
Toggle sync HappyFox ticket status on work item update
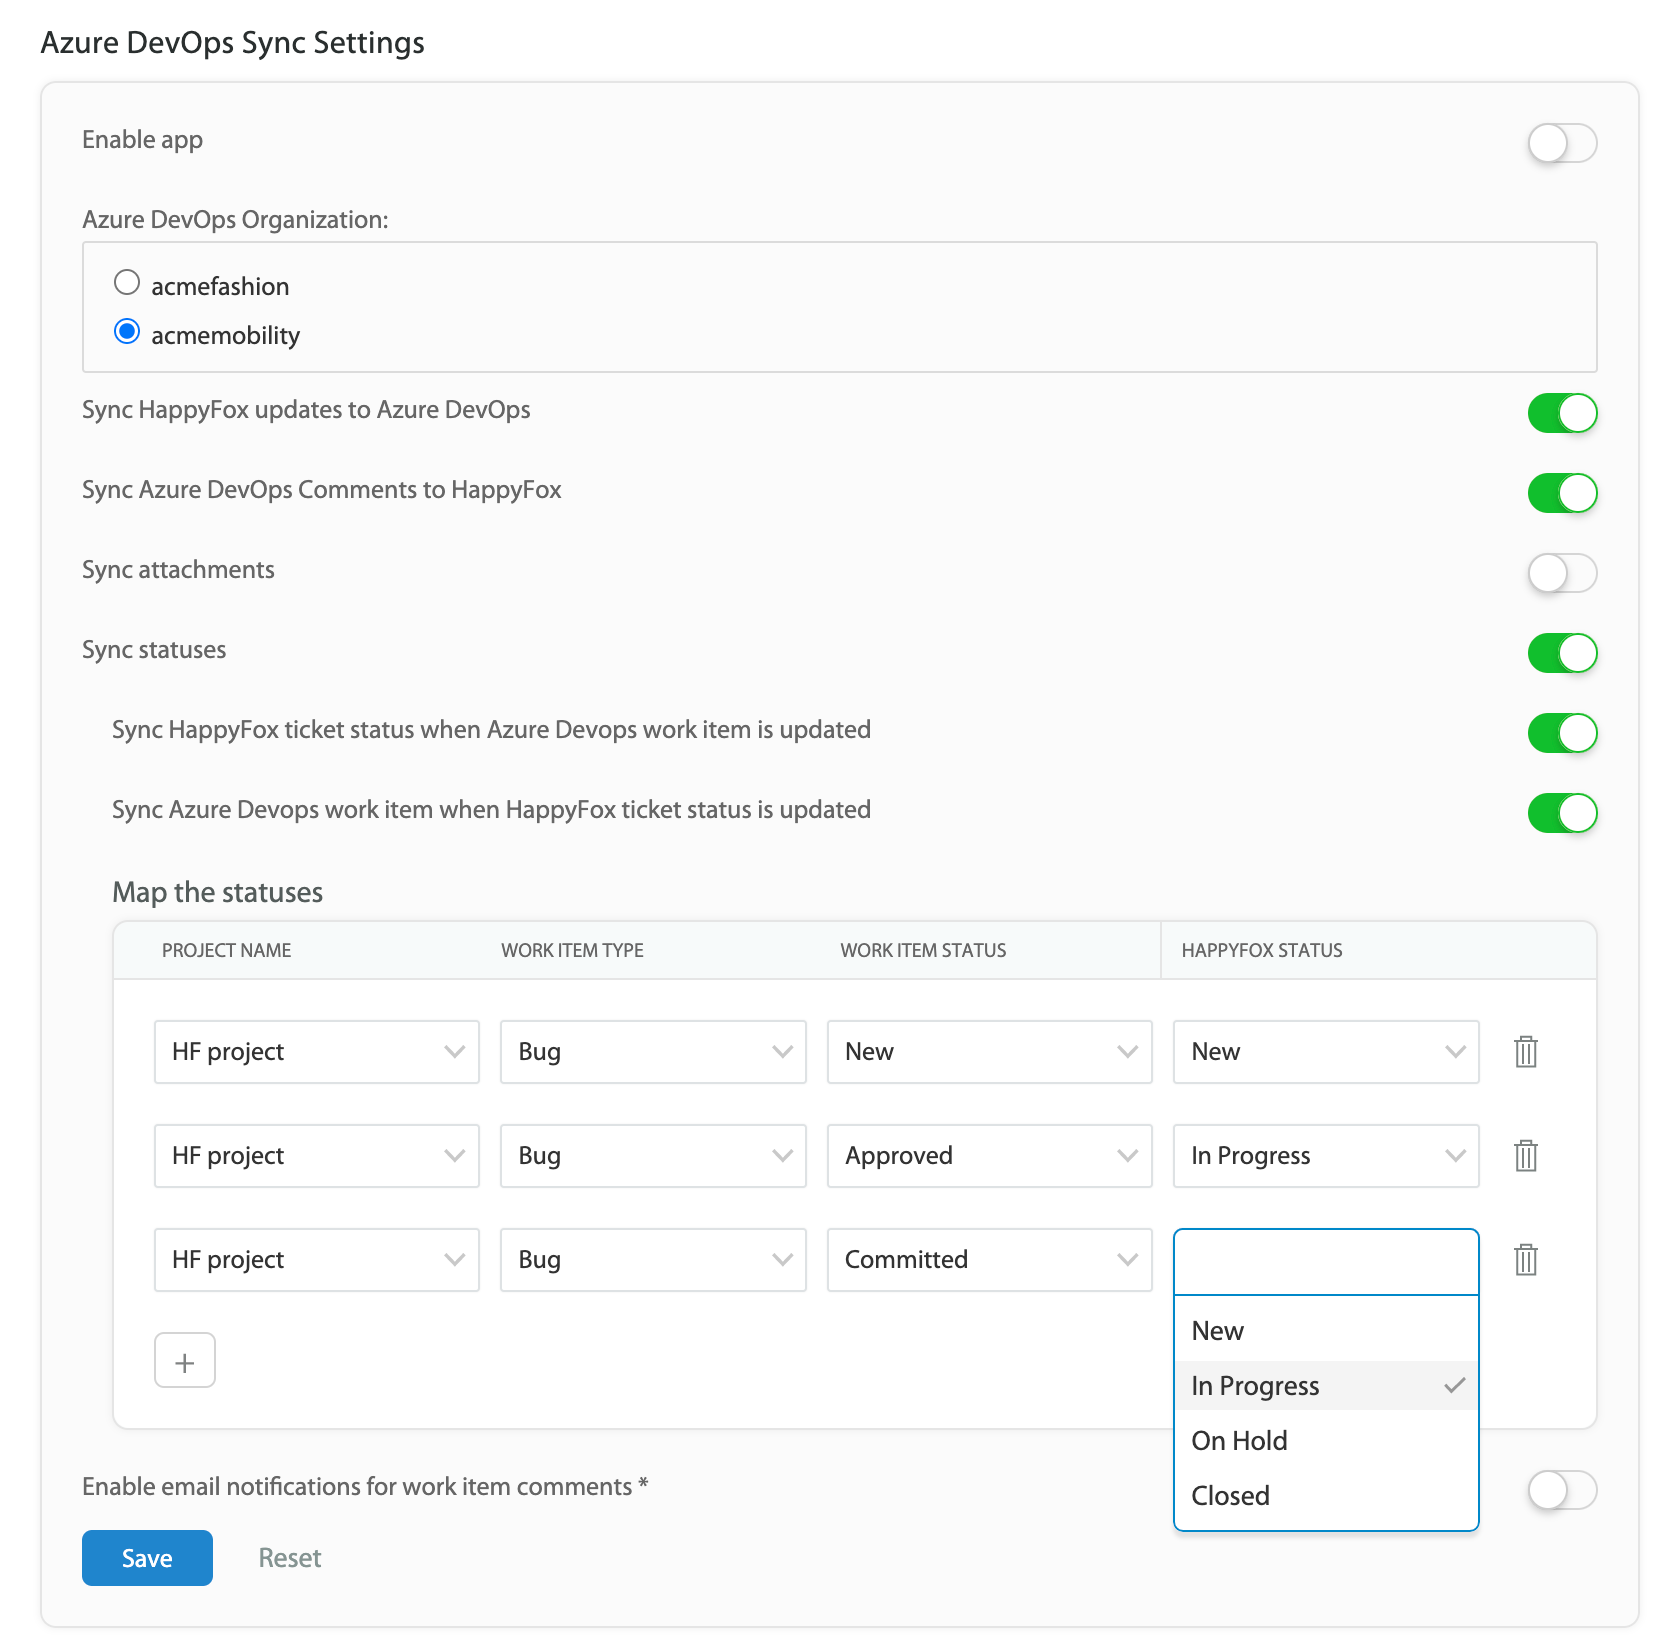[1562, 733]
